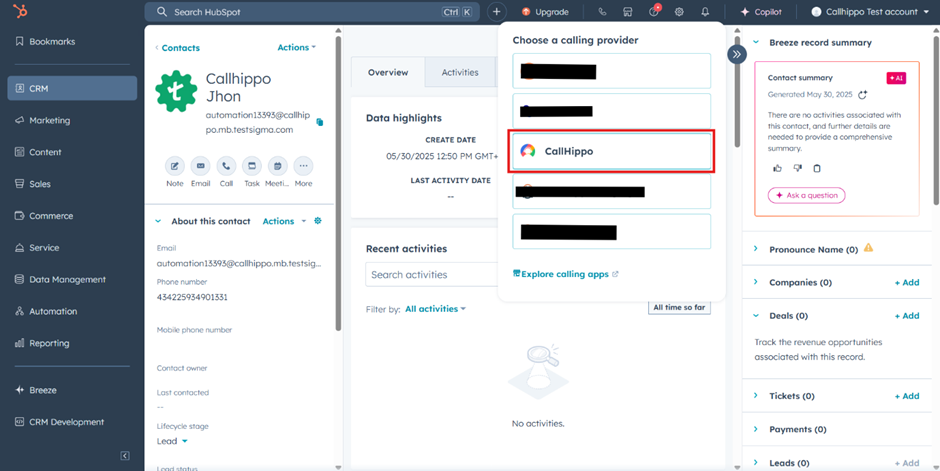Viewport: 940px width, 471px height.
Task: Expand the Payments section
Action: pyautogui.click(x=756, y=429)
